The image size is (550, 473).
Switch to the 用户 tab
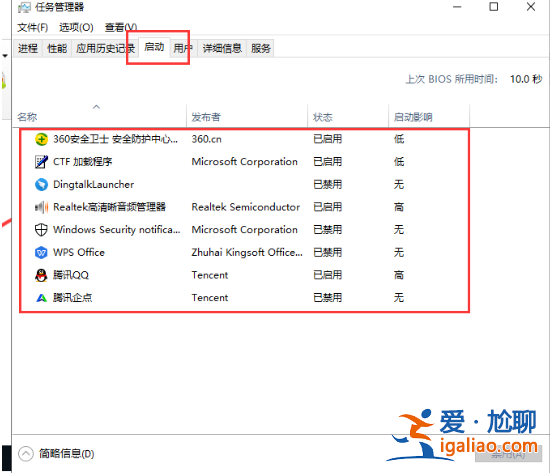pyautogui.click(x=183, y=48)
